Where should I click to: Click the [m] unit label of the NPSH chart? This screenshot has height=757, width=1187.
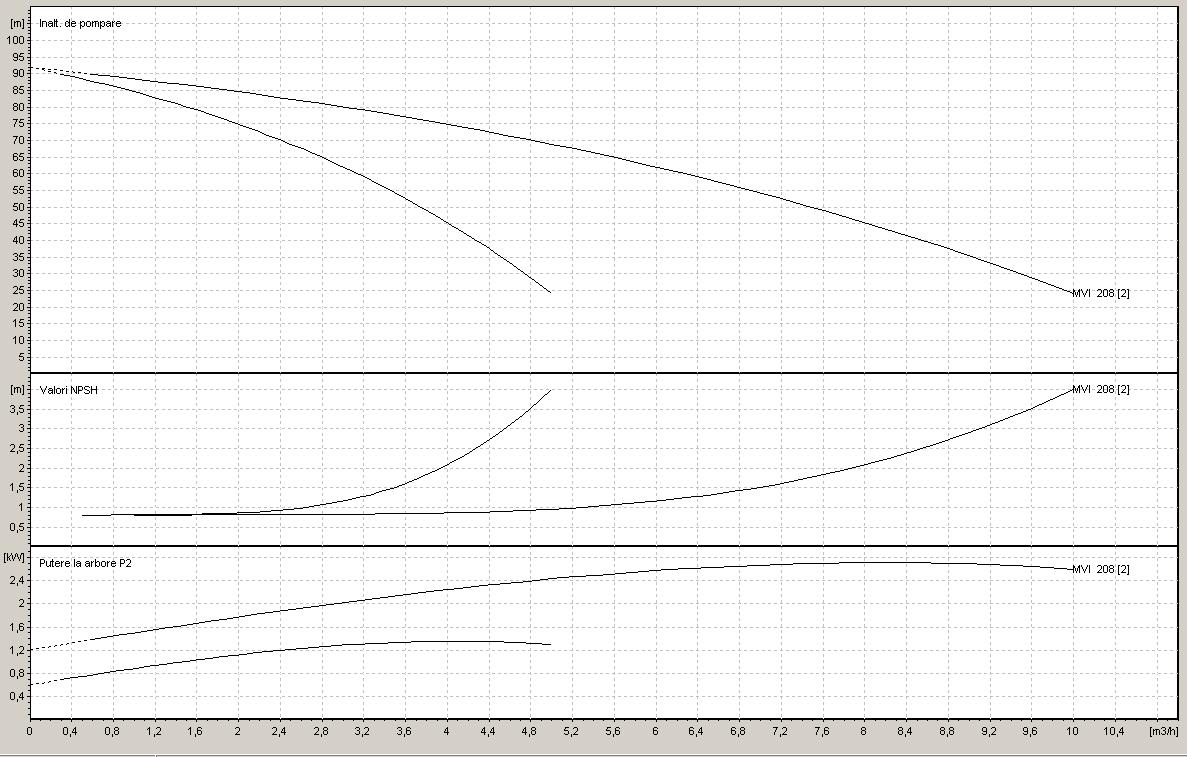[17, 389]
